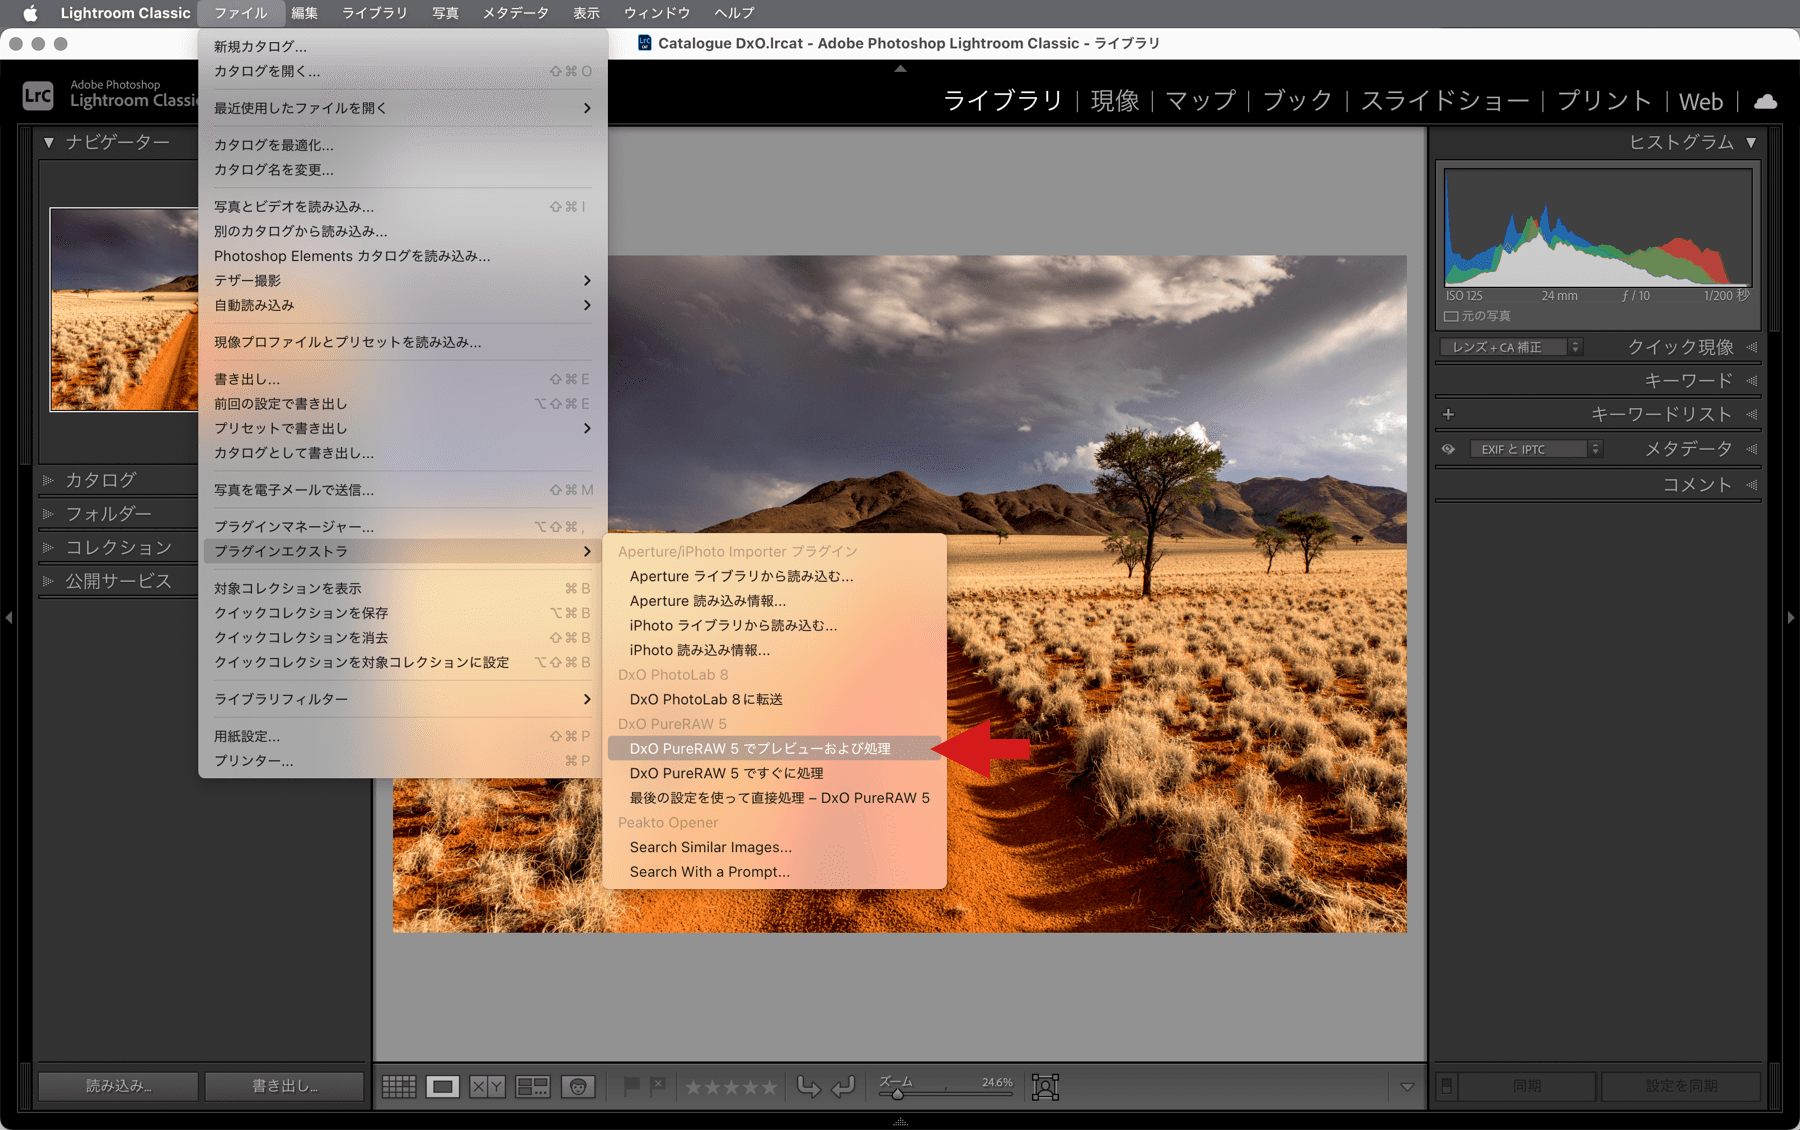Image resolution: width=1800 pixels, height=1130 pixels.
Task: Toggle the 元の写真 checkbox
Action: [1450, 316]
